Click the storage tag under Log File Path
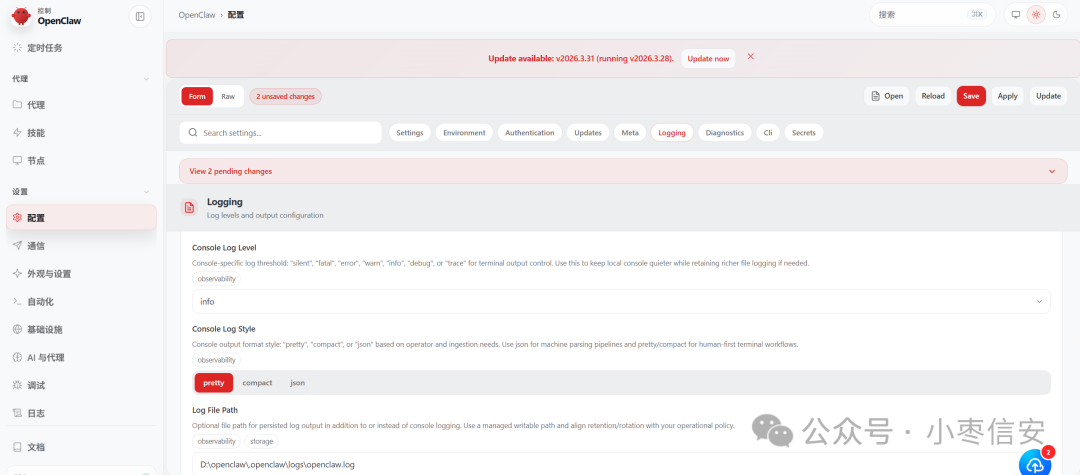 click(x=262, y=441)
